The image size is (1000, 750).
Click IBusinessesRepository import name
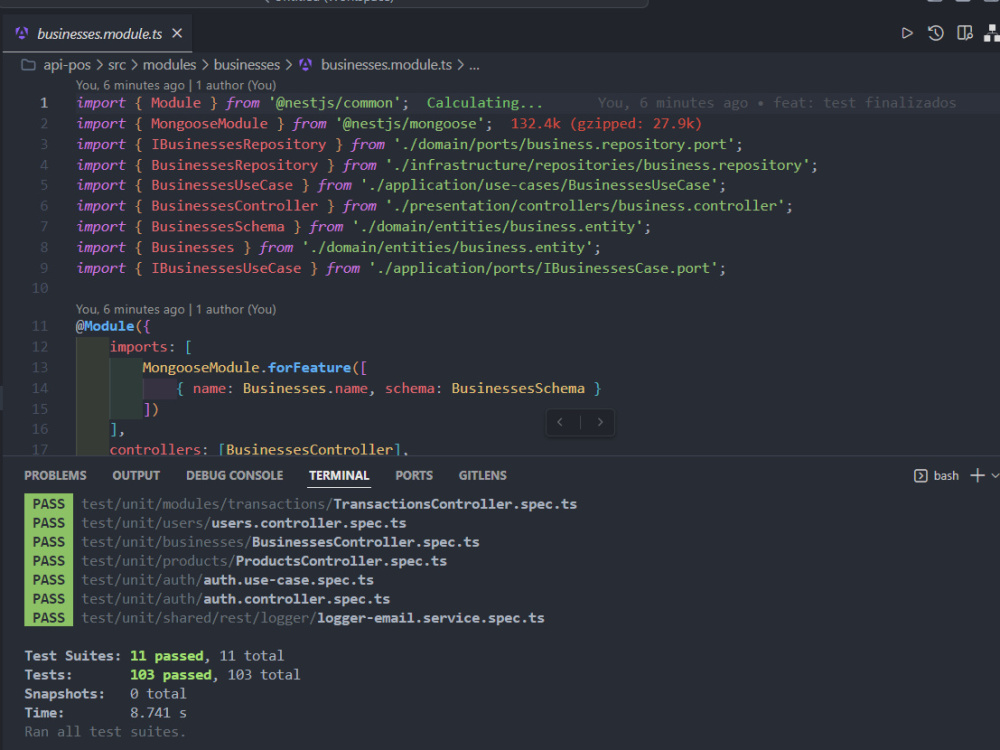pyautogui.click(x=238, y=144)
